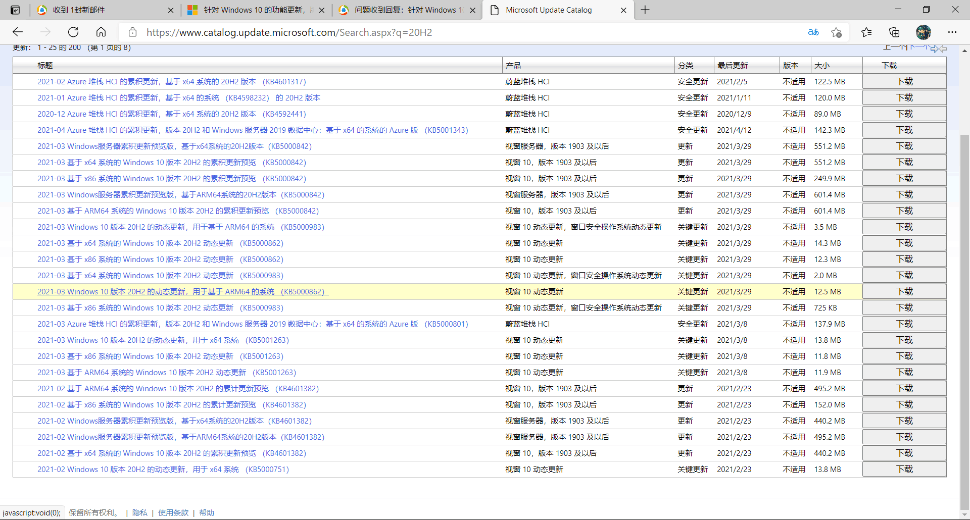Open the 帮助 footer link

click(x=207, y=513)
